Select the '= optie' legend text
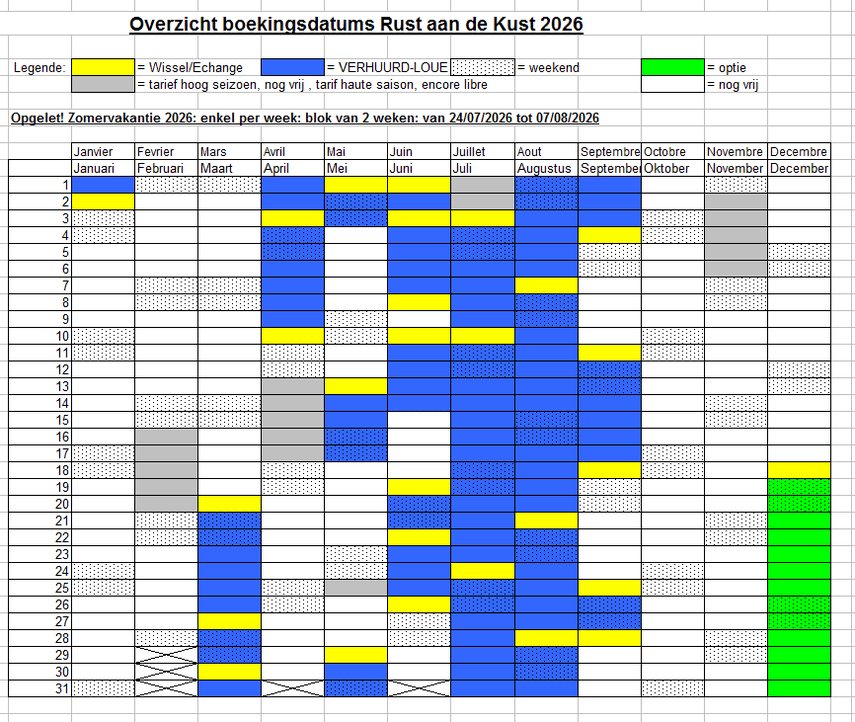The height and width of the screenshot is (722, 855). (x=726, y=68)
